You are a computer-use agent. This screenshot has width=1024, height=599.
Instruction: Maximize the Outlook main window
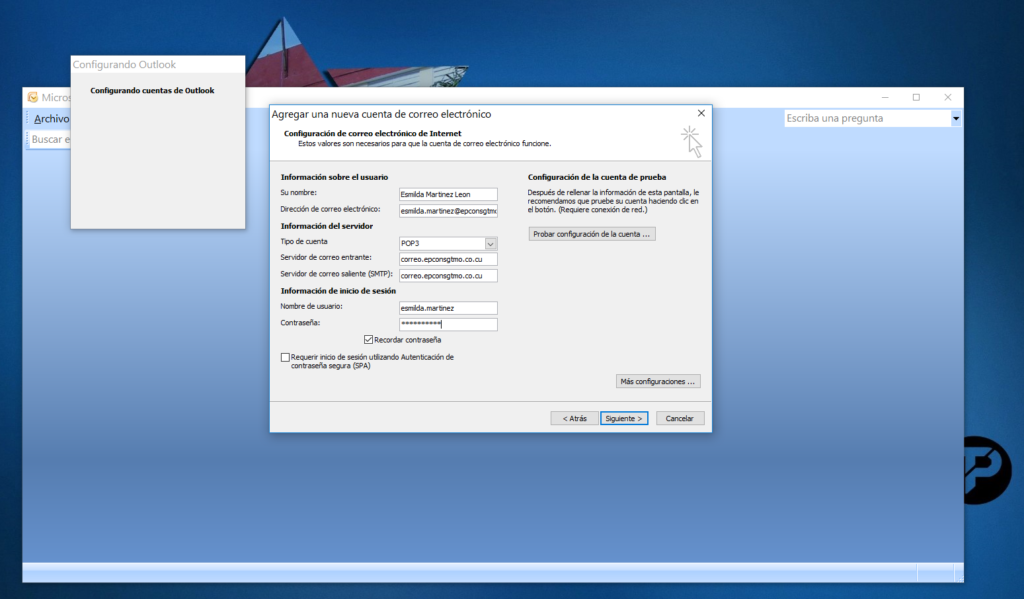[916, 97]
